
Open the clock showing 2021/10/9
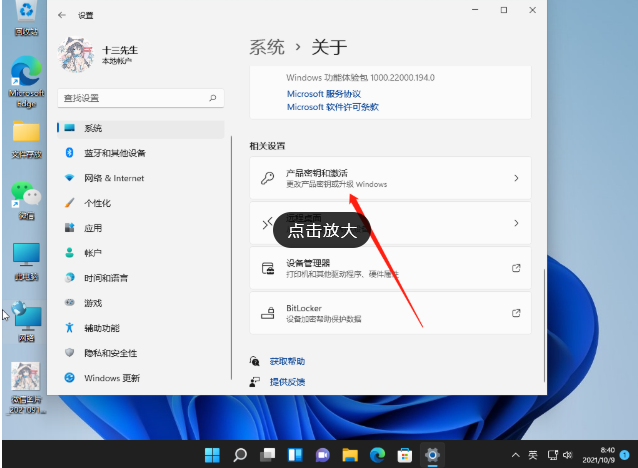pos(599,455)
